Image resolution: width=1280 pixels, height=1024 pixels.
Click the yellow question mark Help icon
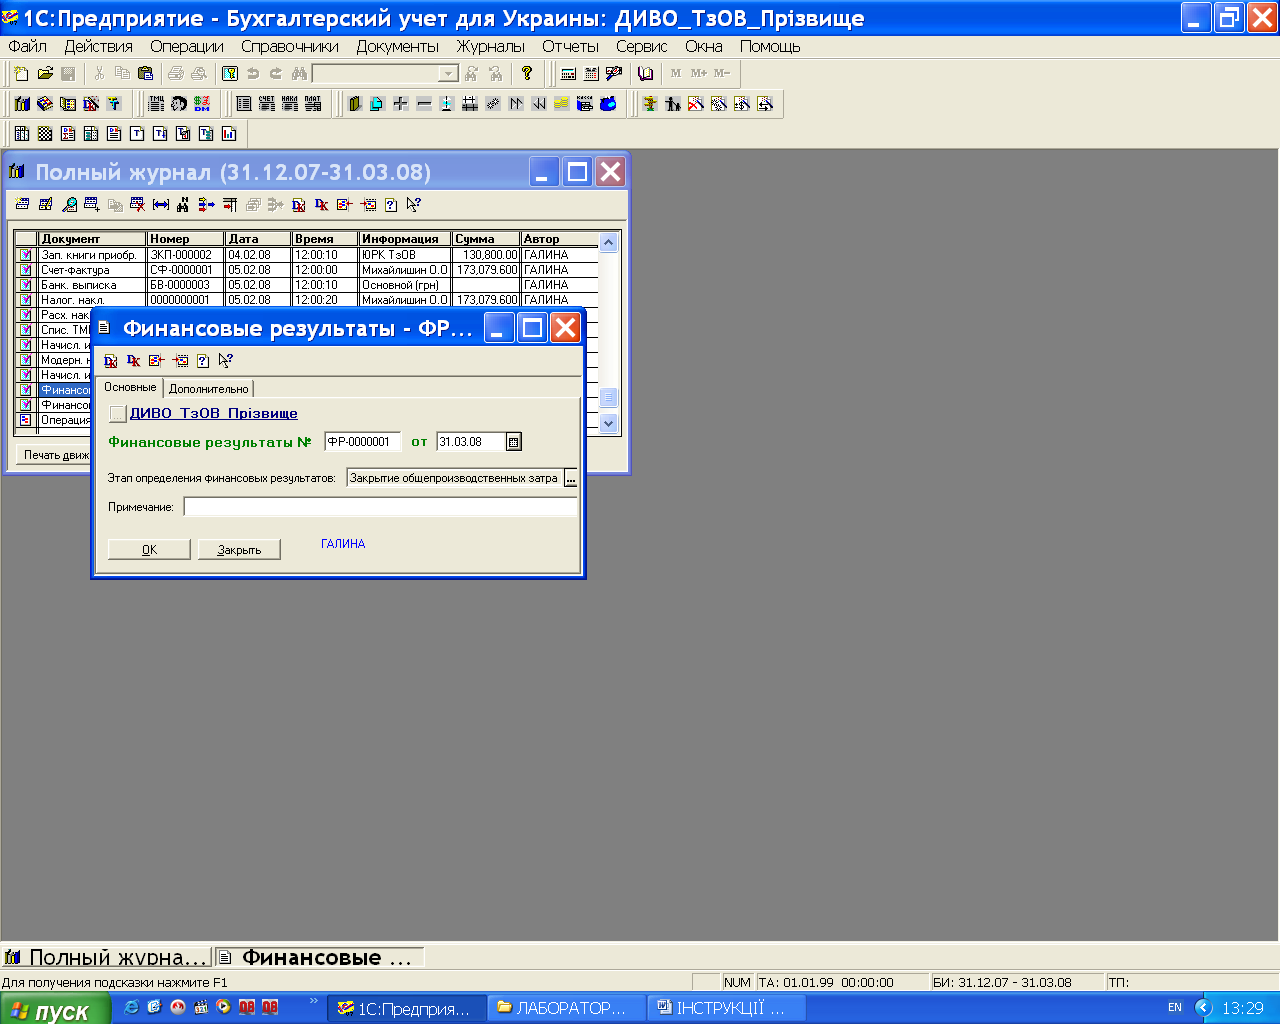(x=527, y=73)
